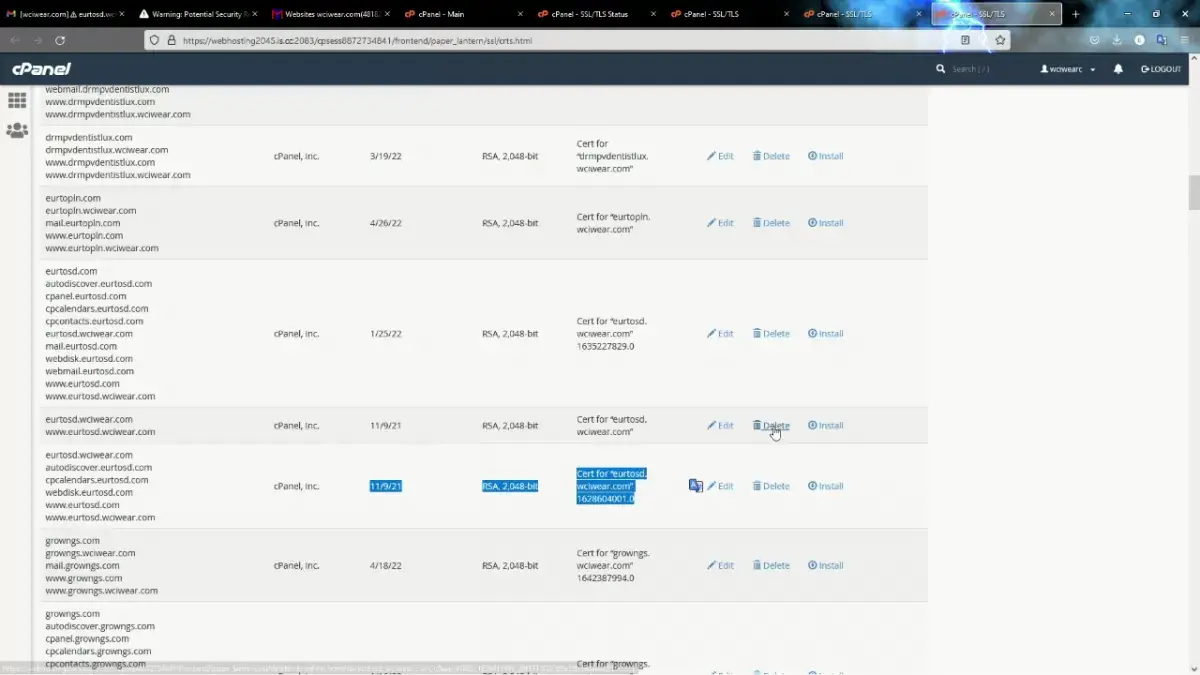Image resolution: width=1200 pixels, height=675 pixels.
Task: Edit the growngs certificate dated 4/18/22
Action: pyautogui.click(x=720, y=566)
